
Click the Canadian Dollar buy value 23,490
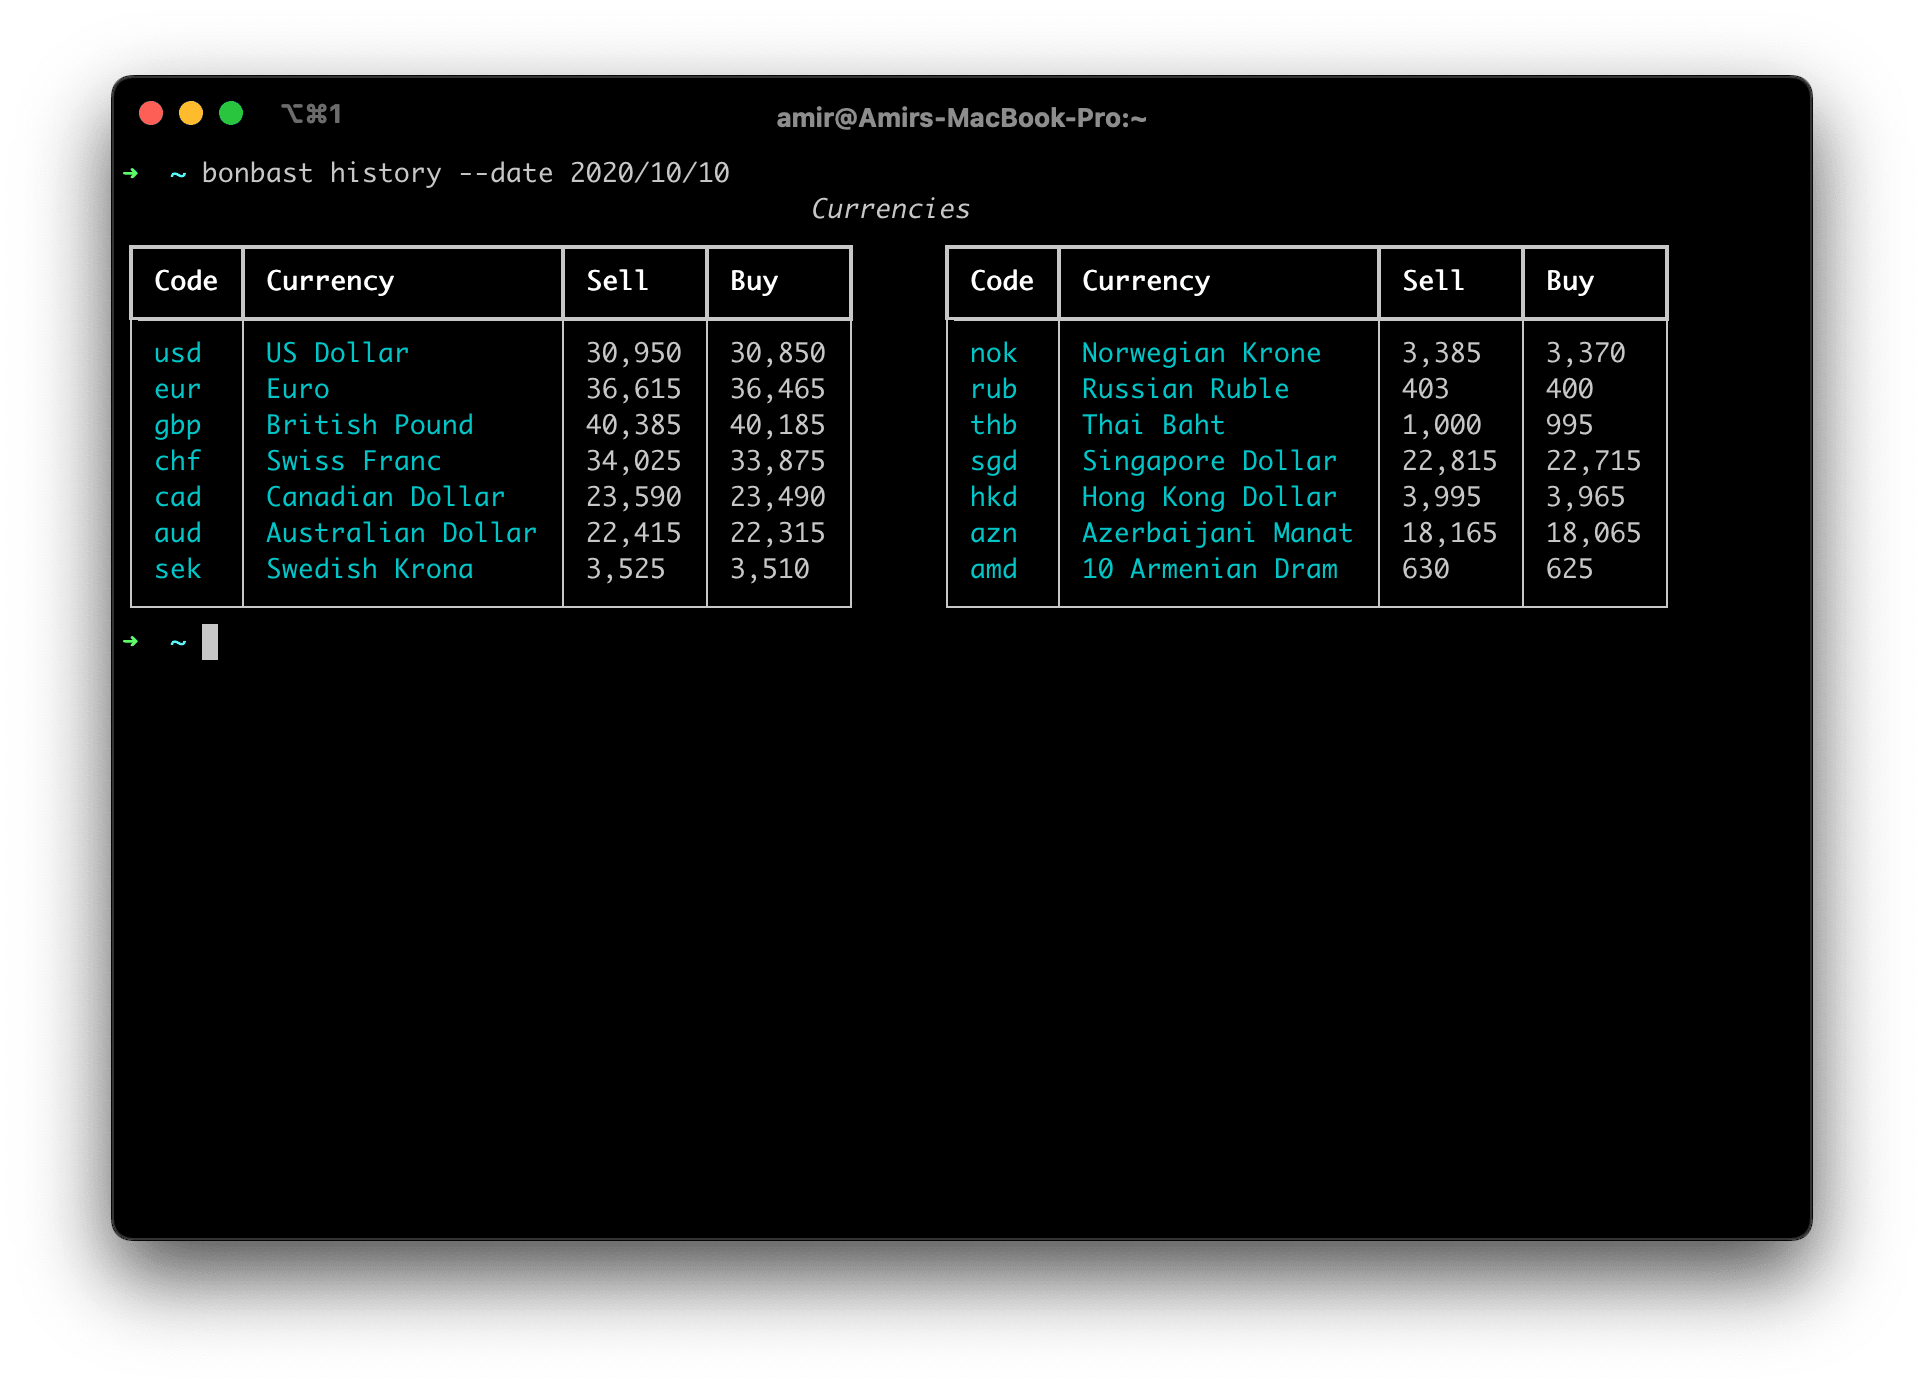[x=778, y=497]
